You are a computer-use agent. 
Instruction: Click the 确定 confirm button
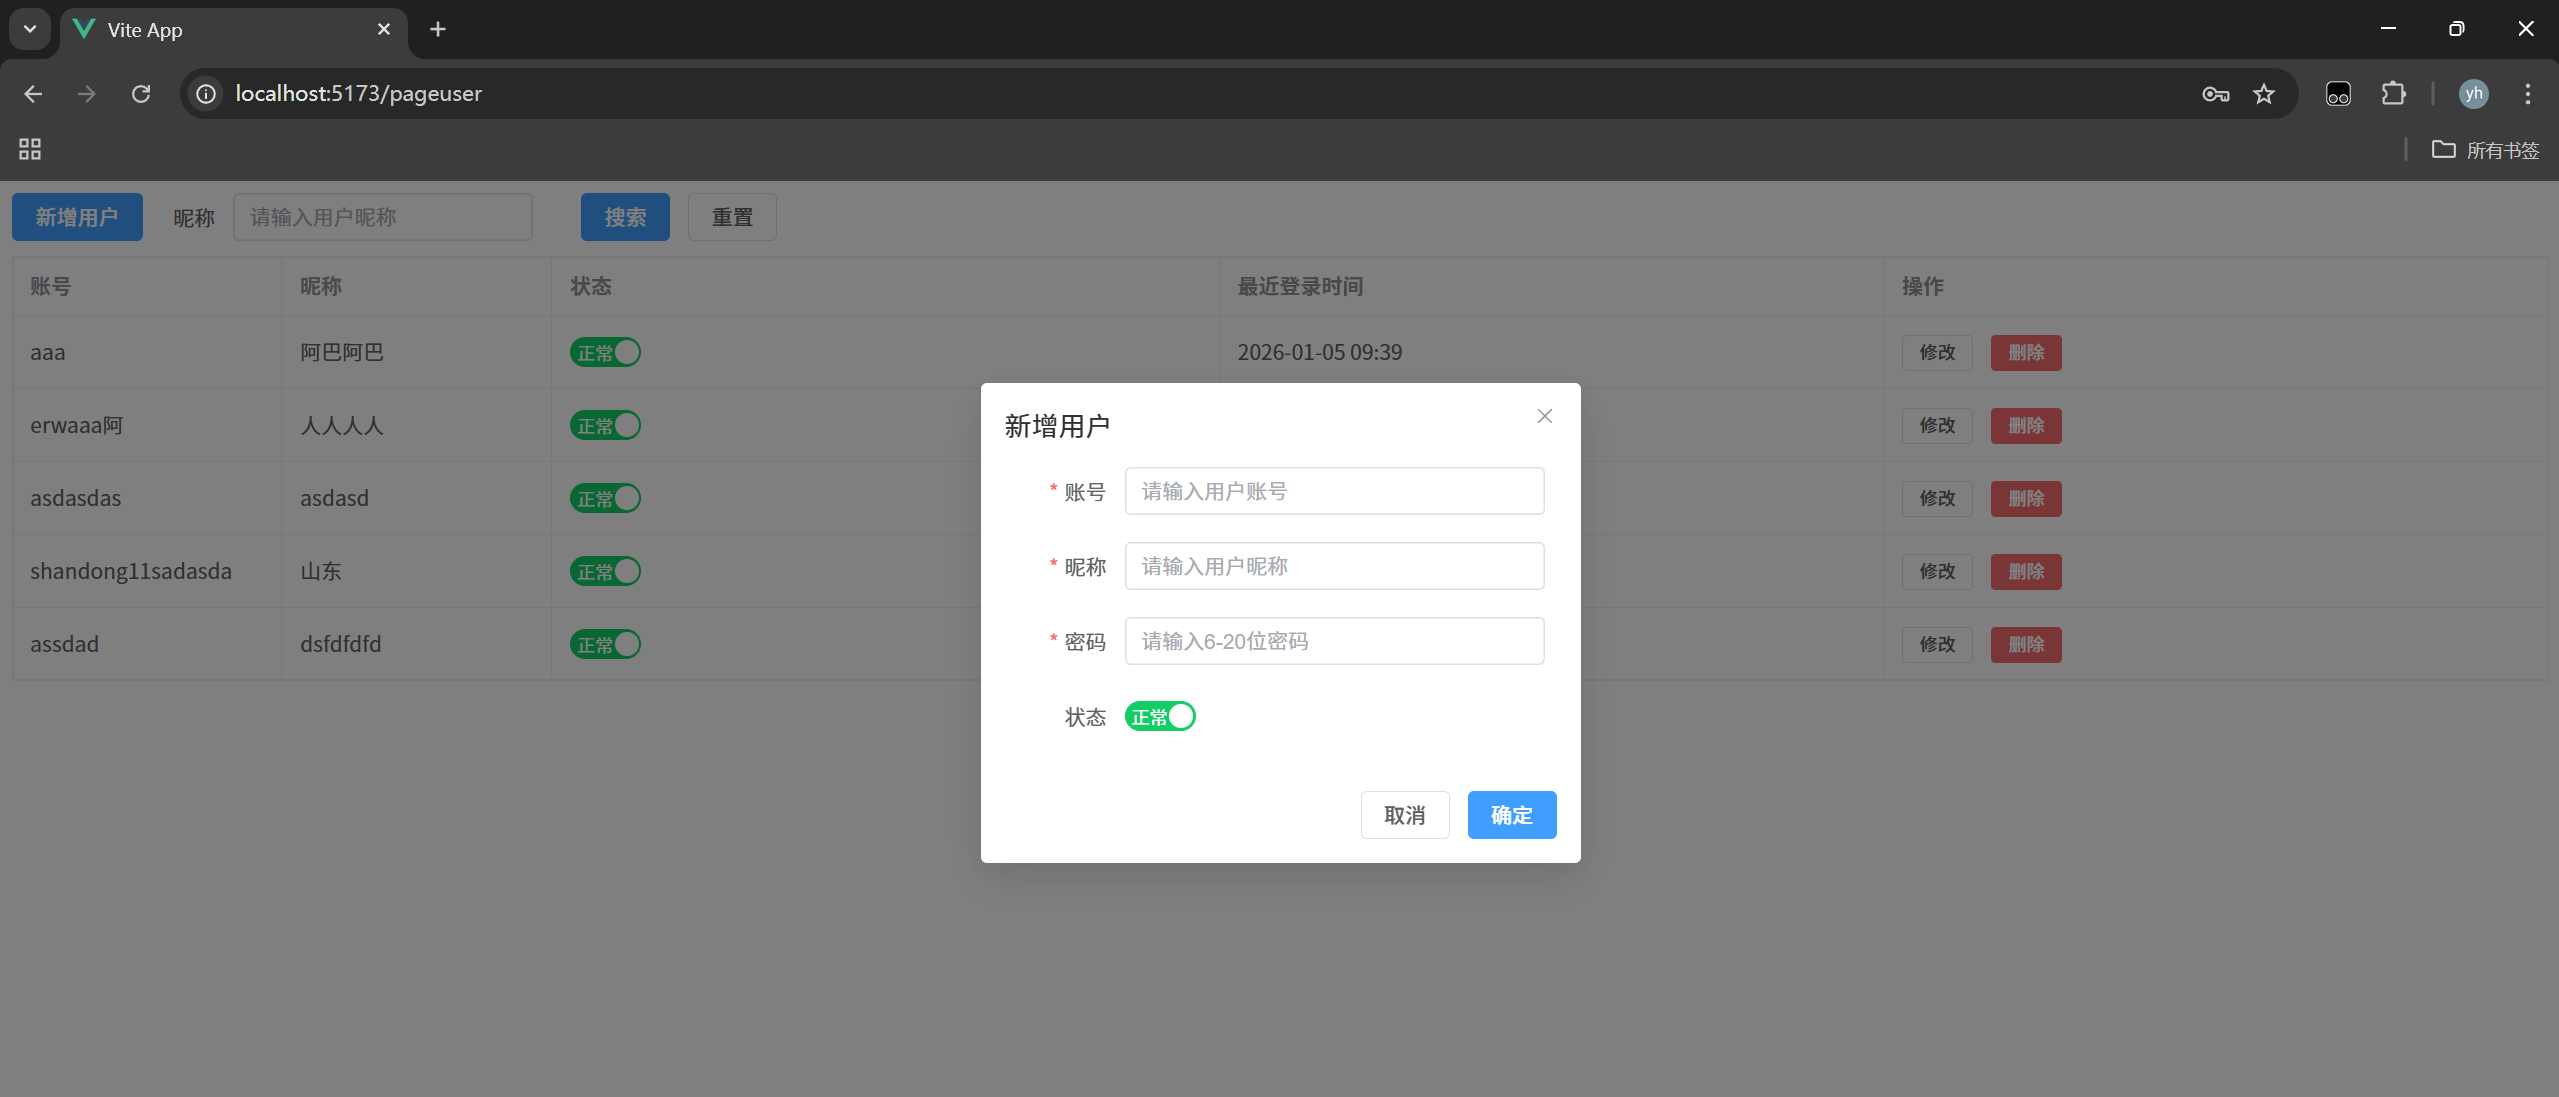1511,815
